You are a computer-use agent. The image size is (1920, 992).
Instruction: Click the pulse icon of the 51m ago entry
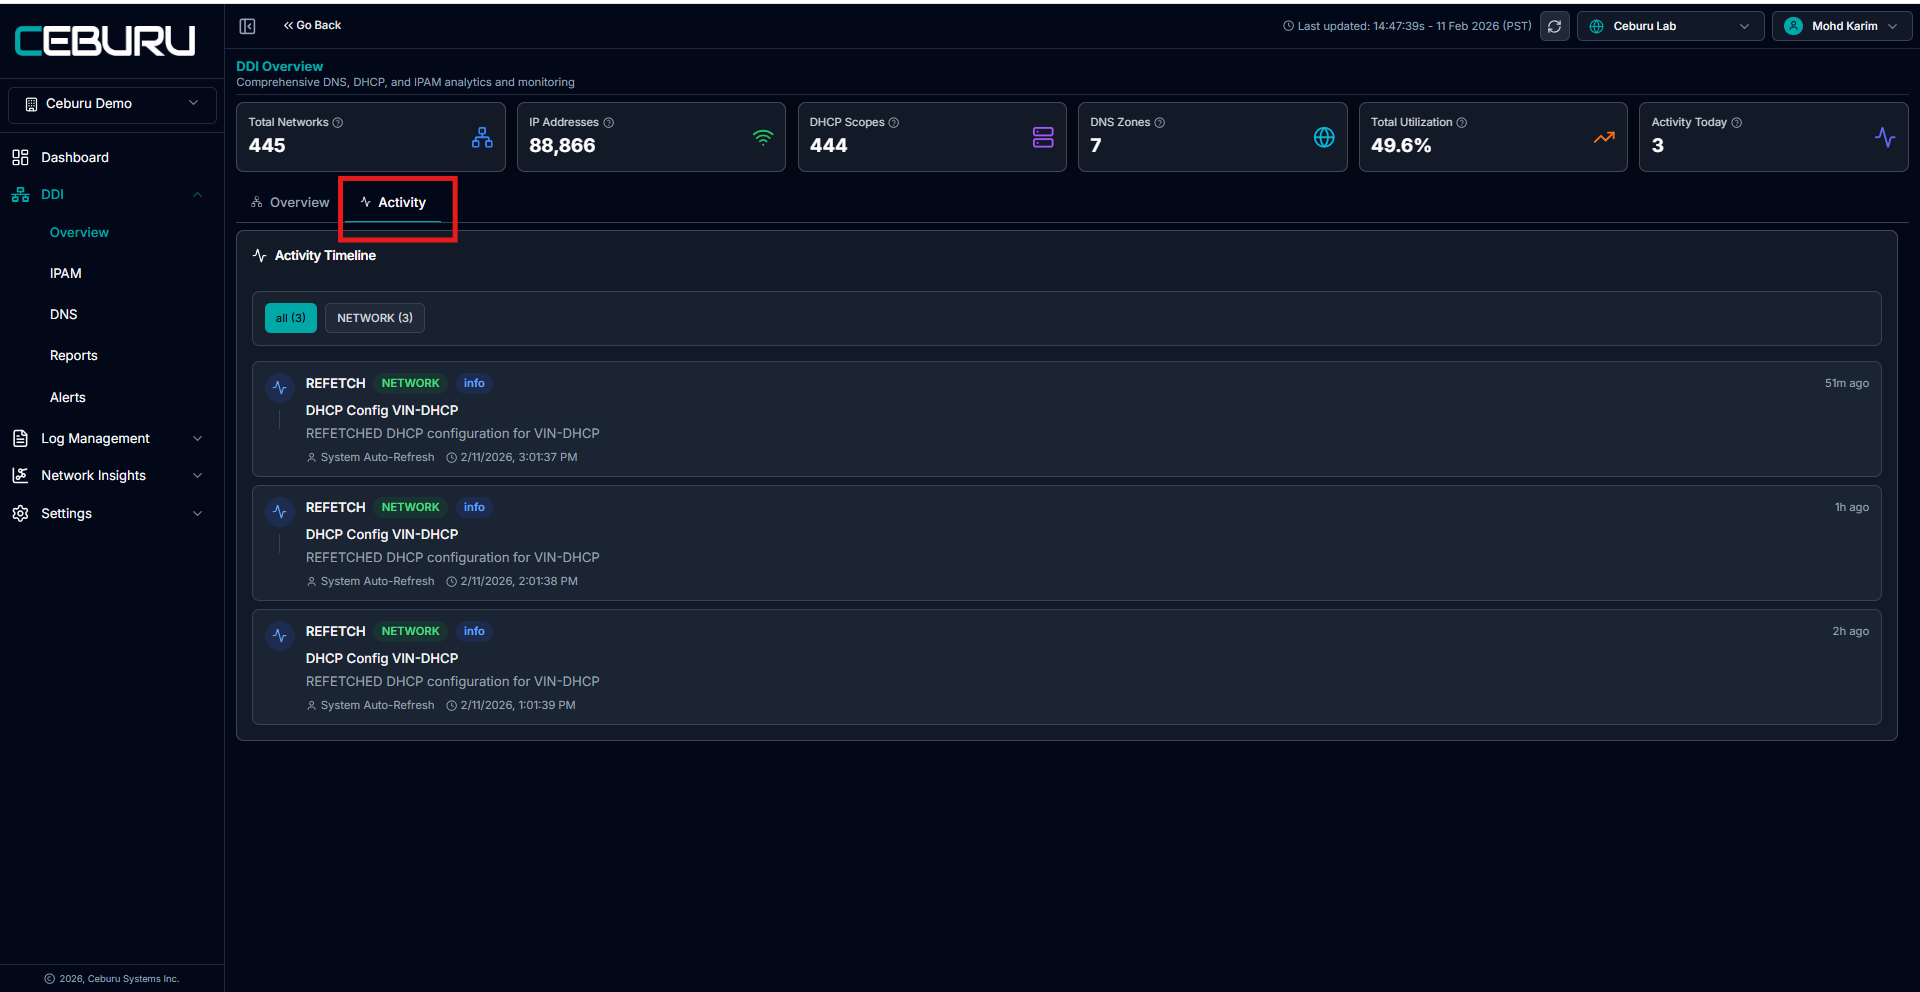coord(280,387)
